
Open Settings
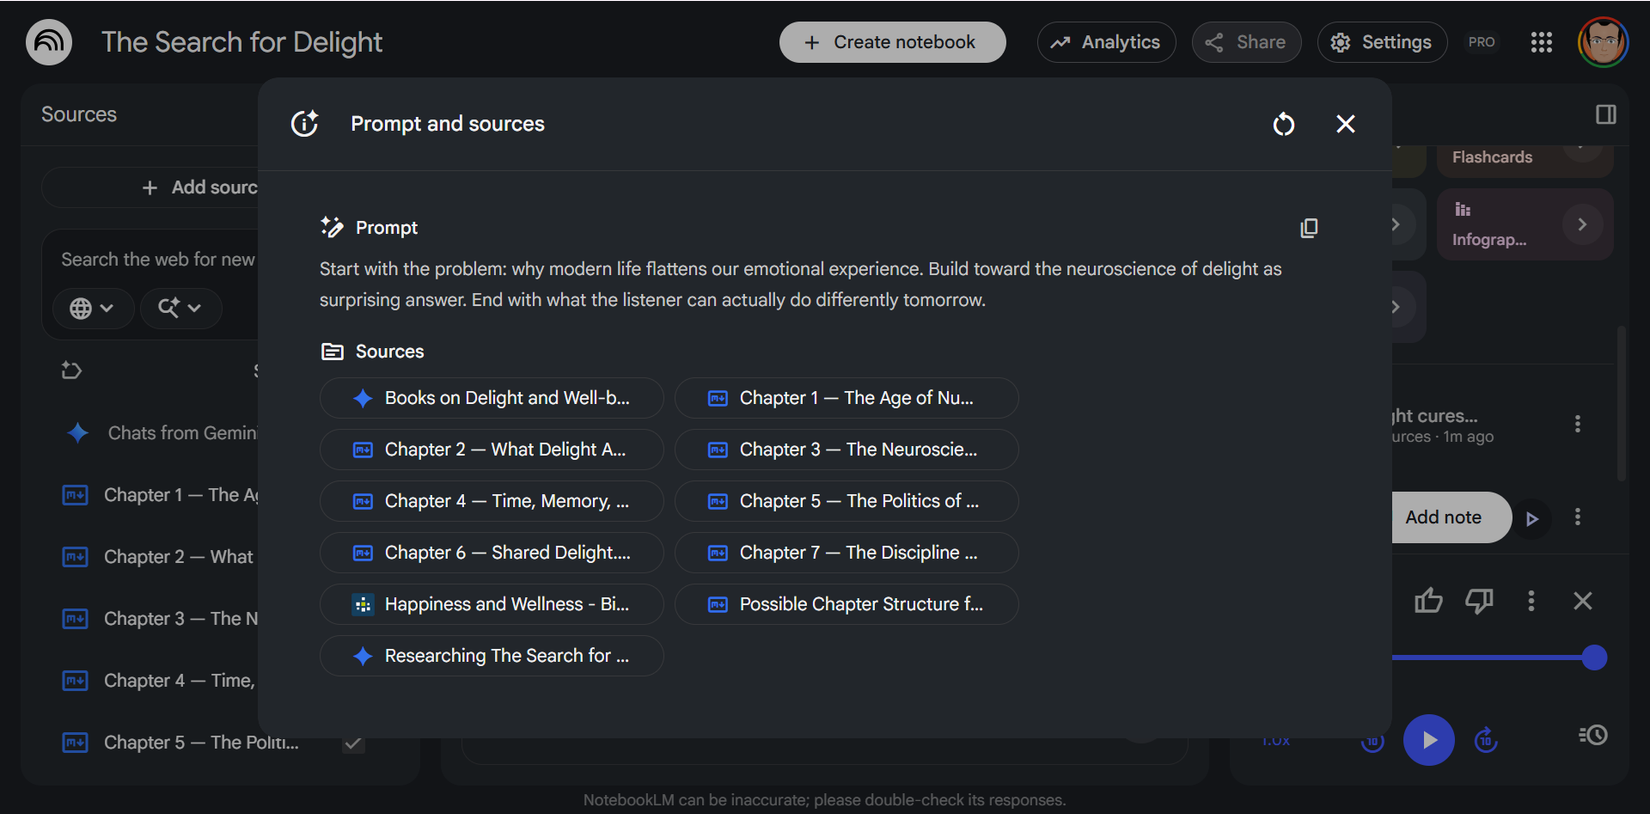(1382, 42)
